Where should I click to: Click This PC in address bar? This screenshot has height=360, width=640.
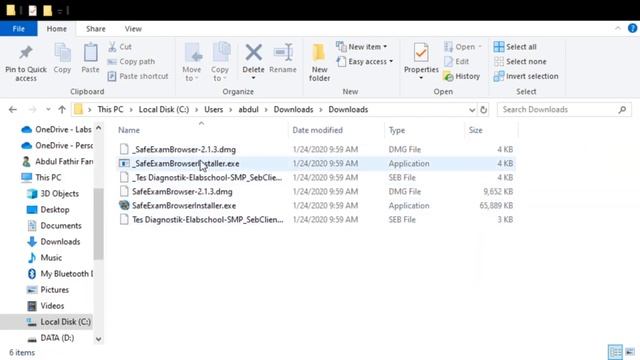[110, 109]
